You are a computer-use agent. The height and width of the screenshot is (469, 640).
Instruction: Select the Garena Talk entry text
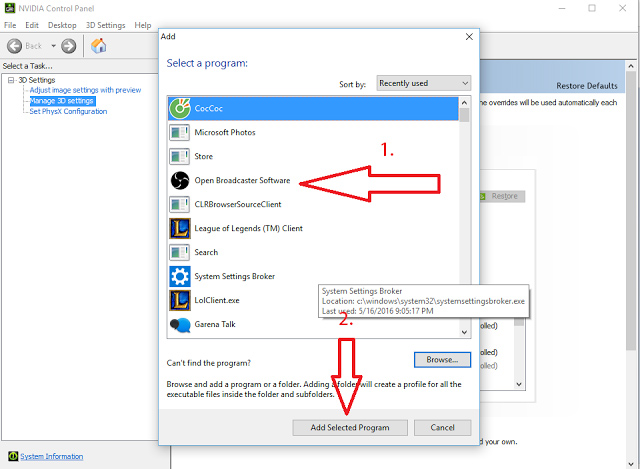tap(215, 324)
